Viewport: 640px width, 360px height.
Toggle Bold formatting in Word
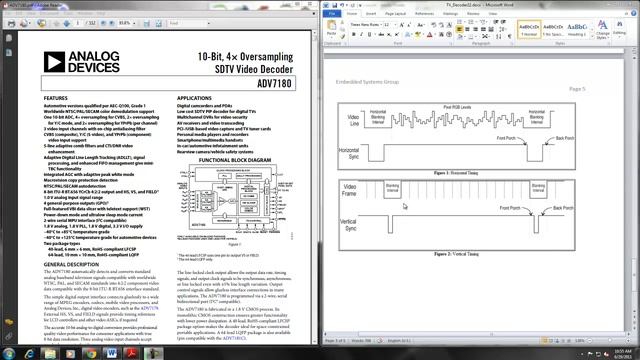pos(353,35)
